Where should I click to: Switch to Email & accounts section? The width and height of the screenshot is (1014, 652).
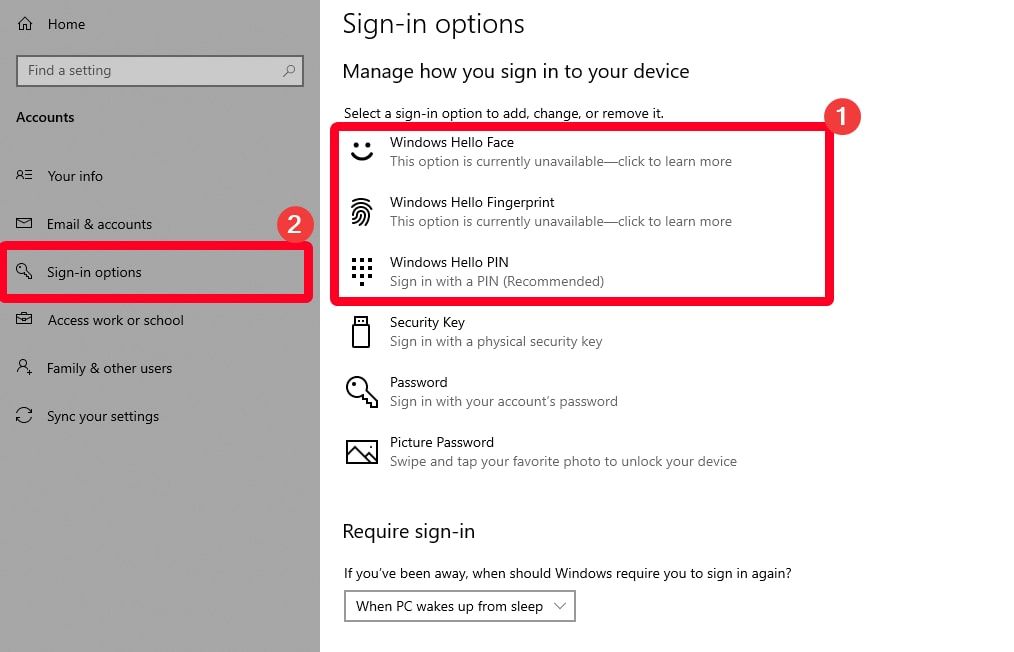pyautogui.click(x=100, y=224)
